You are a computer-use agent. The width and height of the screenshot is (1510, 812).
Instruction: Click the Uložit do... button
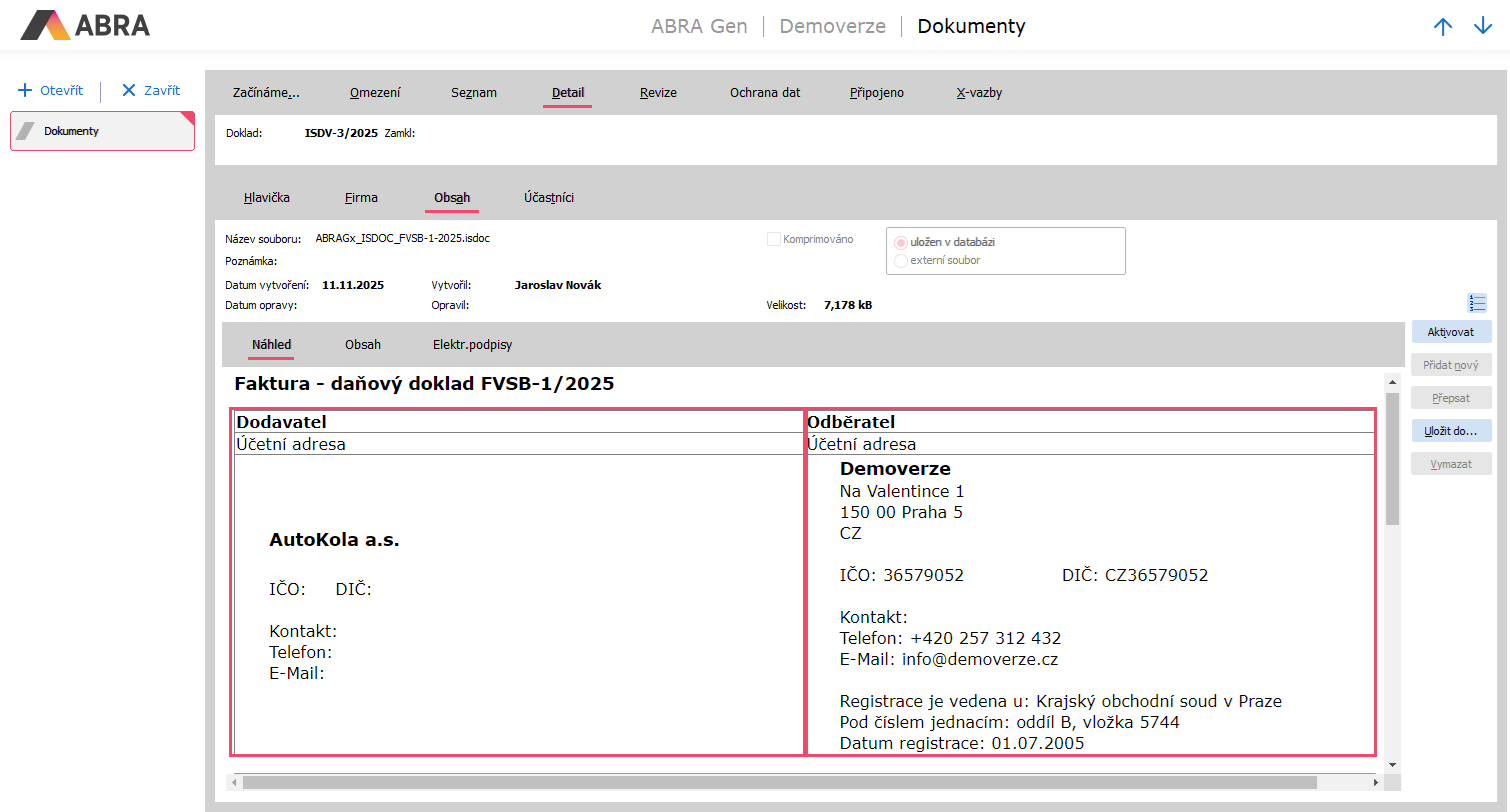[1452, 431]
